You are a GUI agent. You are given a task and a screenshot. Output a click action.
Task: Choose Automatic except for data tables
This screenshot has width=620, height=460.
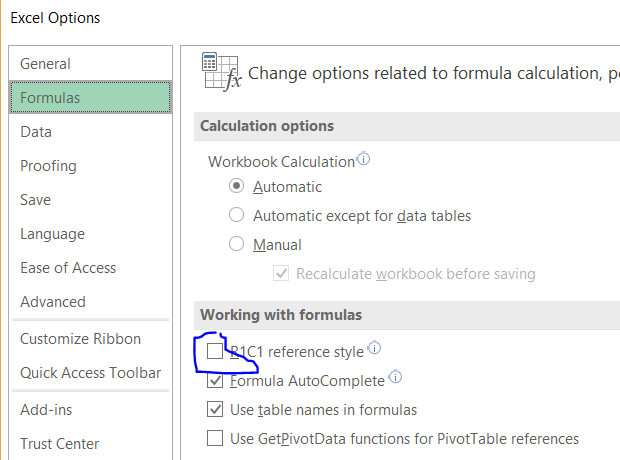[237, 215]
